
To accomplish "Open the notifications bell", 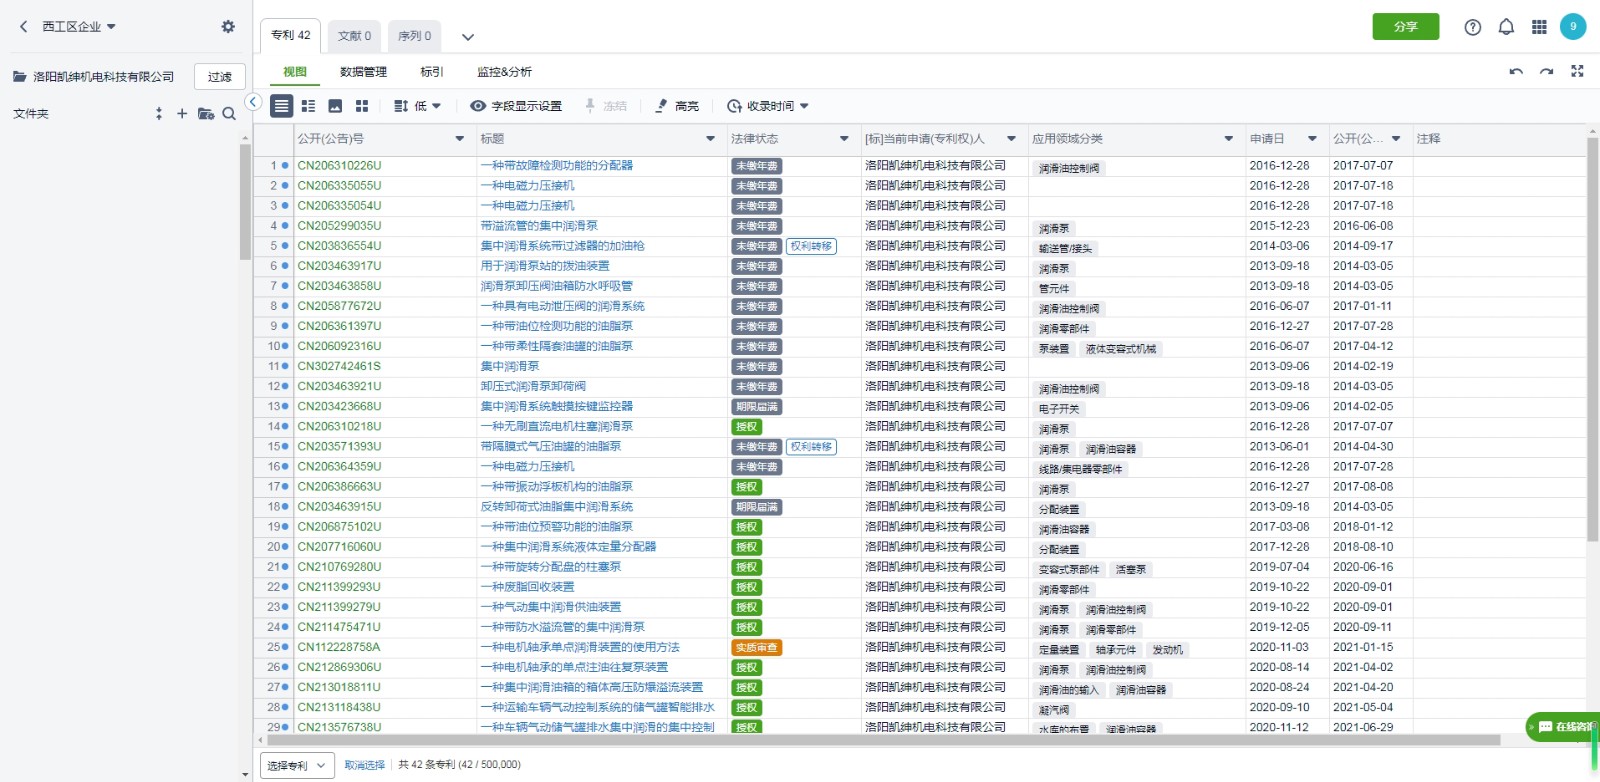I will (x=1506, y=27).
